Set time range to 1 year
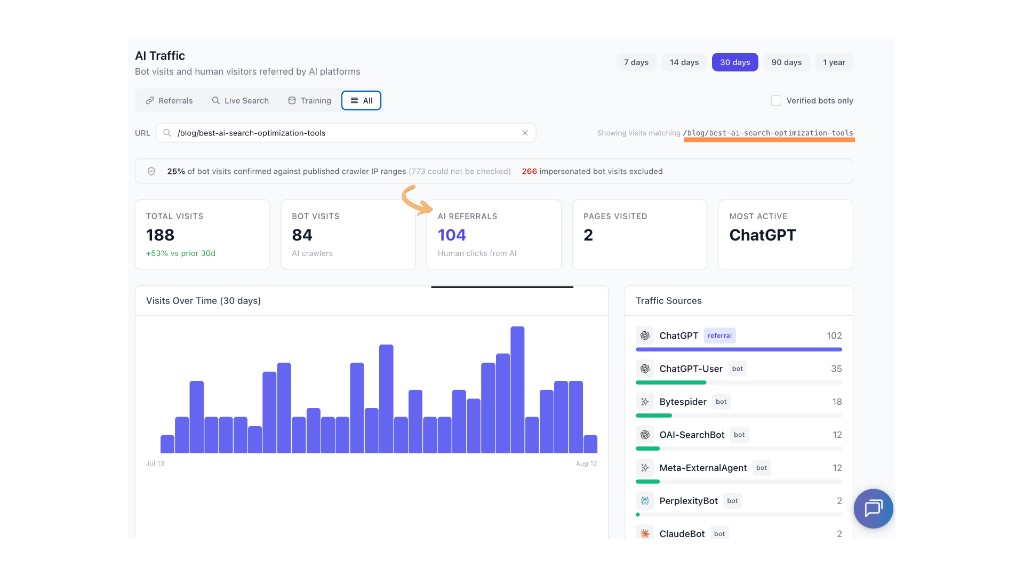Viewport: 1024px width, 576px height. (x=834, y=62)
